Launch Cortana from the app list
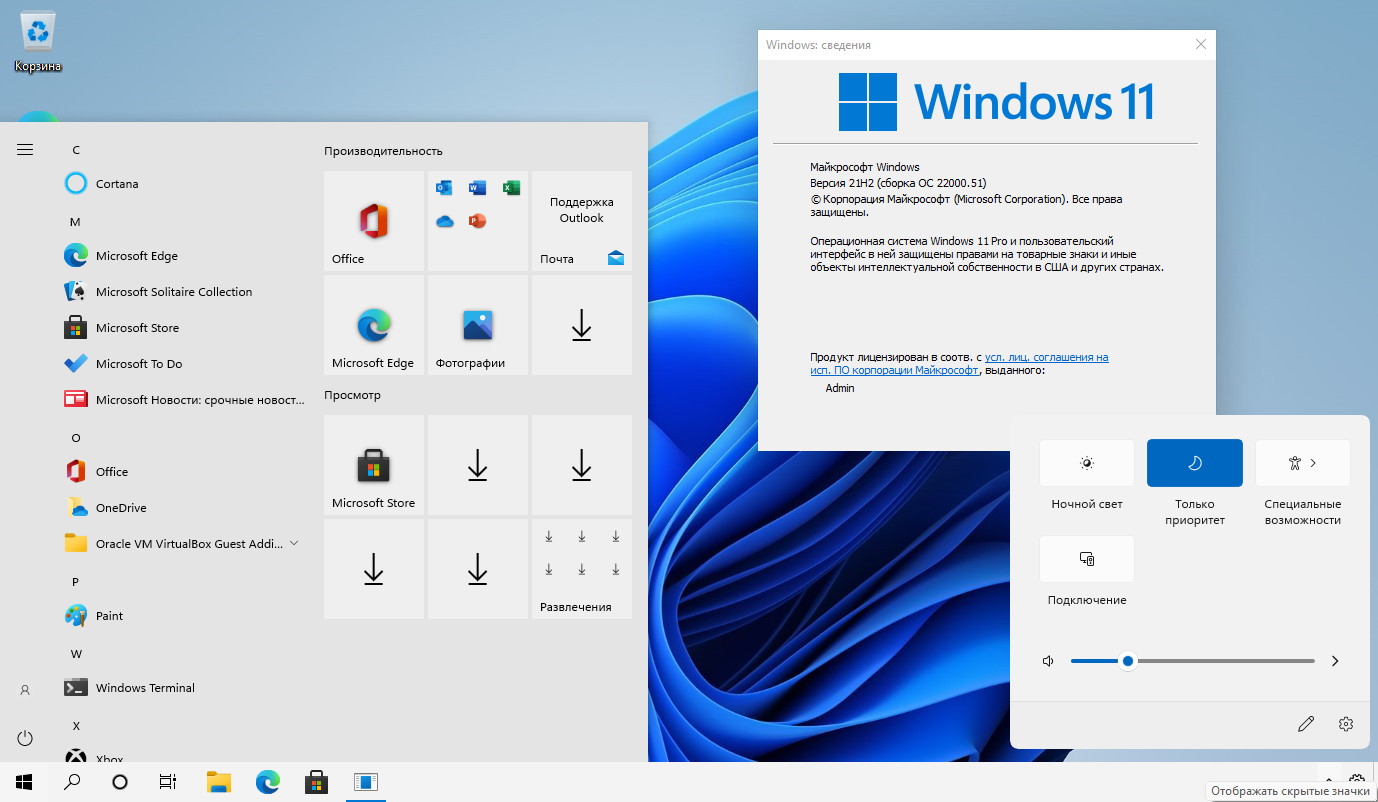Screen dimensions: 1378x802 pos(184,184)
